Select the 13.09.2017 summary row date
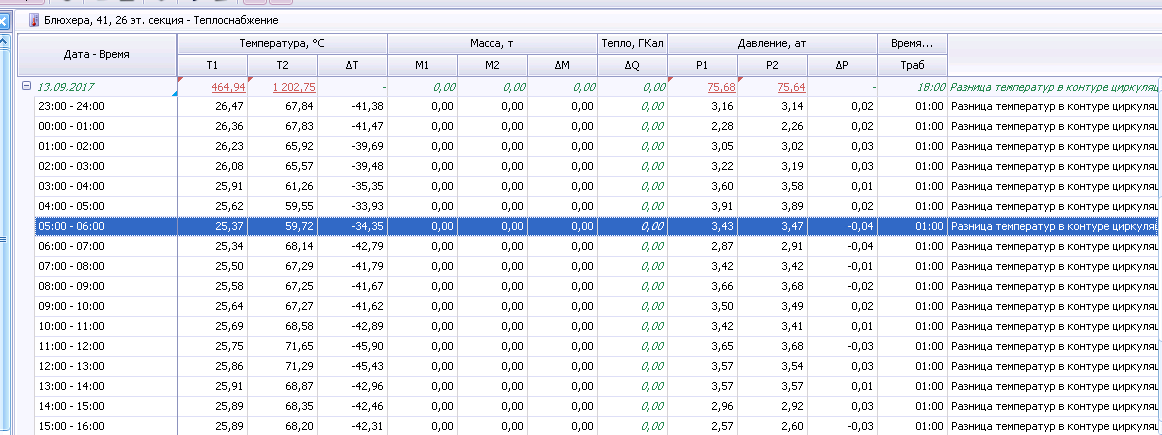Image resolution: width=1162 pixels, height=435 pixels. pyautogui.click(x=66, y=87)
